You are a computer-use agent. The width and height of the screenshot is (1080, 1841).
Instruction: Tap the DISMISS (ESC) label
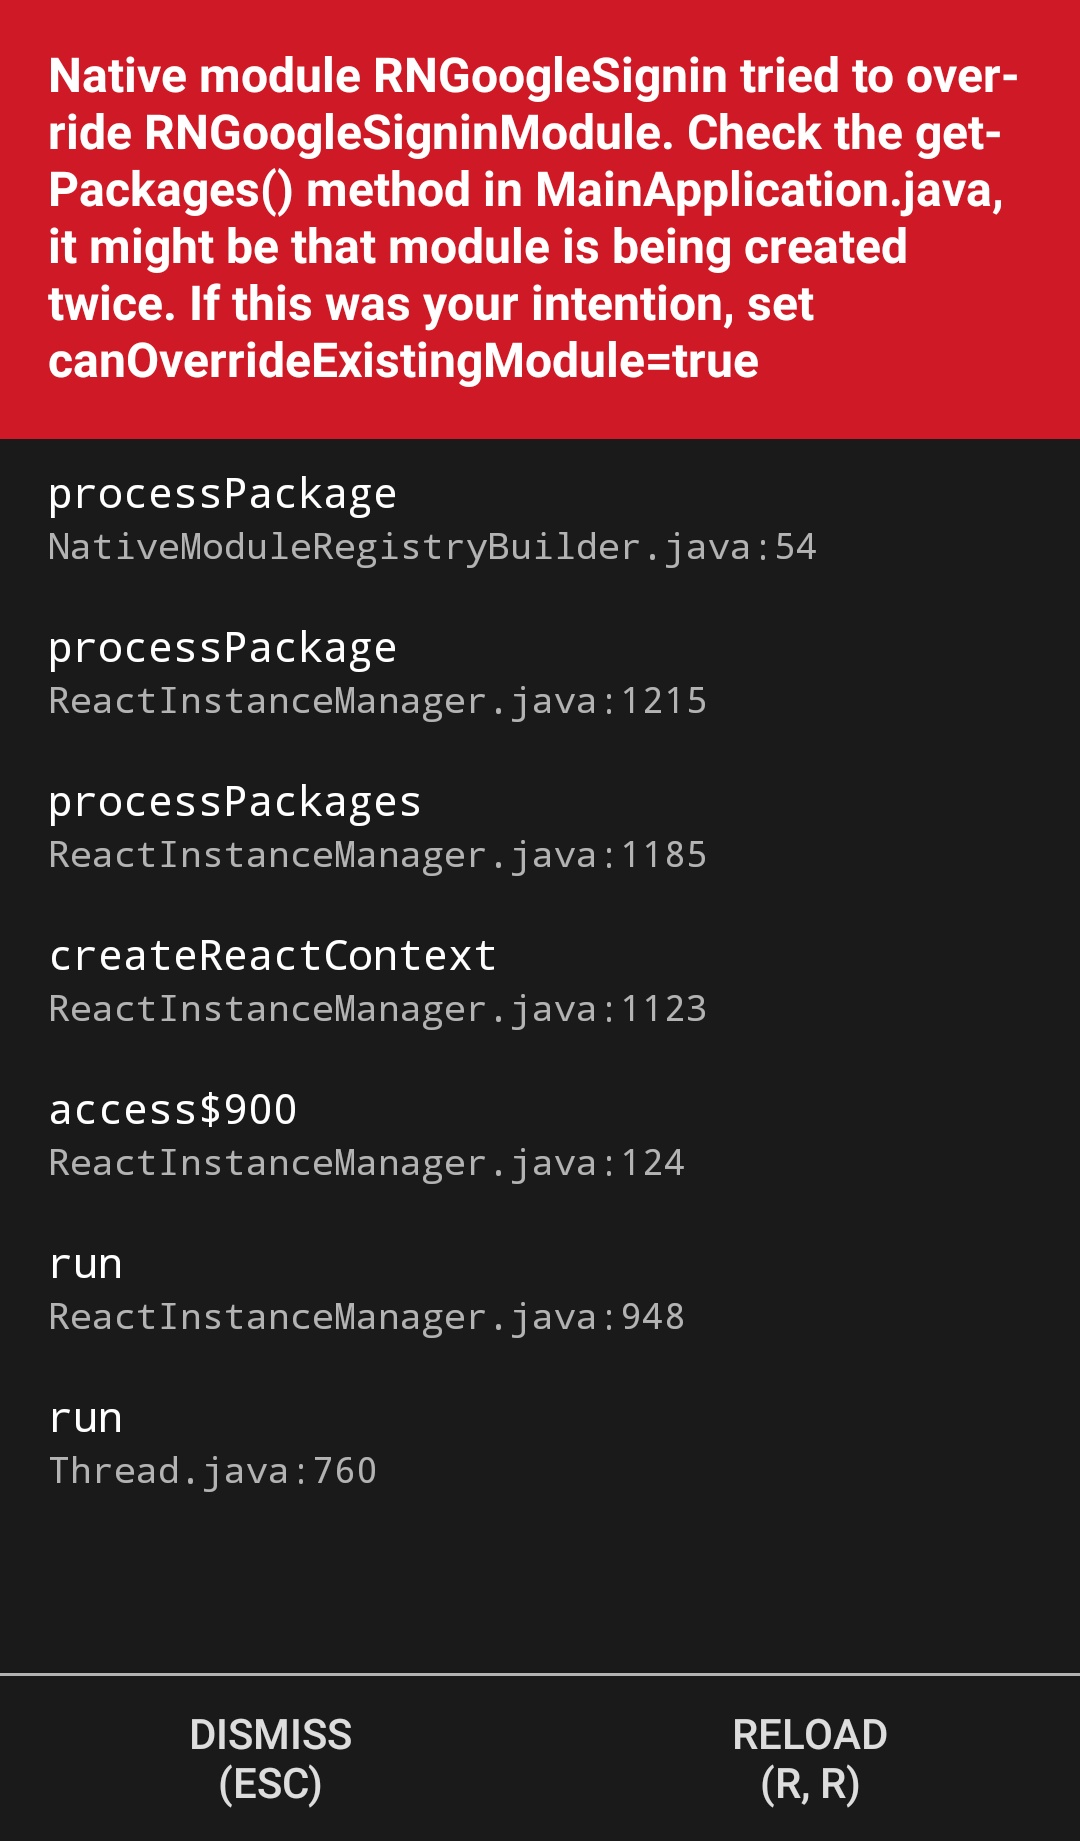coord(270,1755)
